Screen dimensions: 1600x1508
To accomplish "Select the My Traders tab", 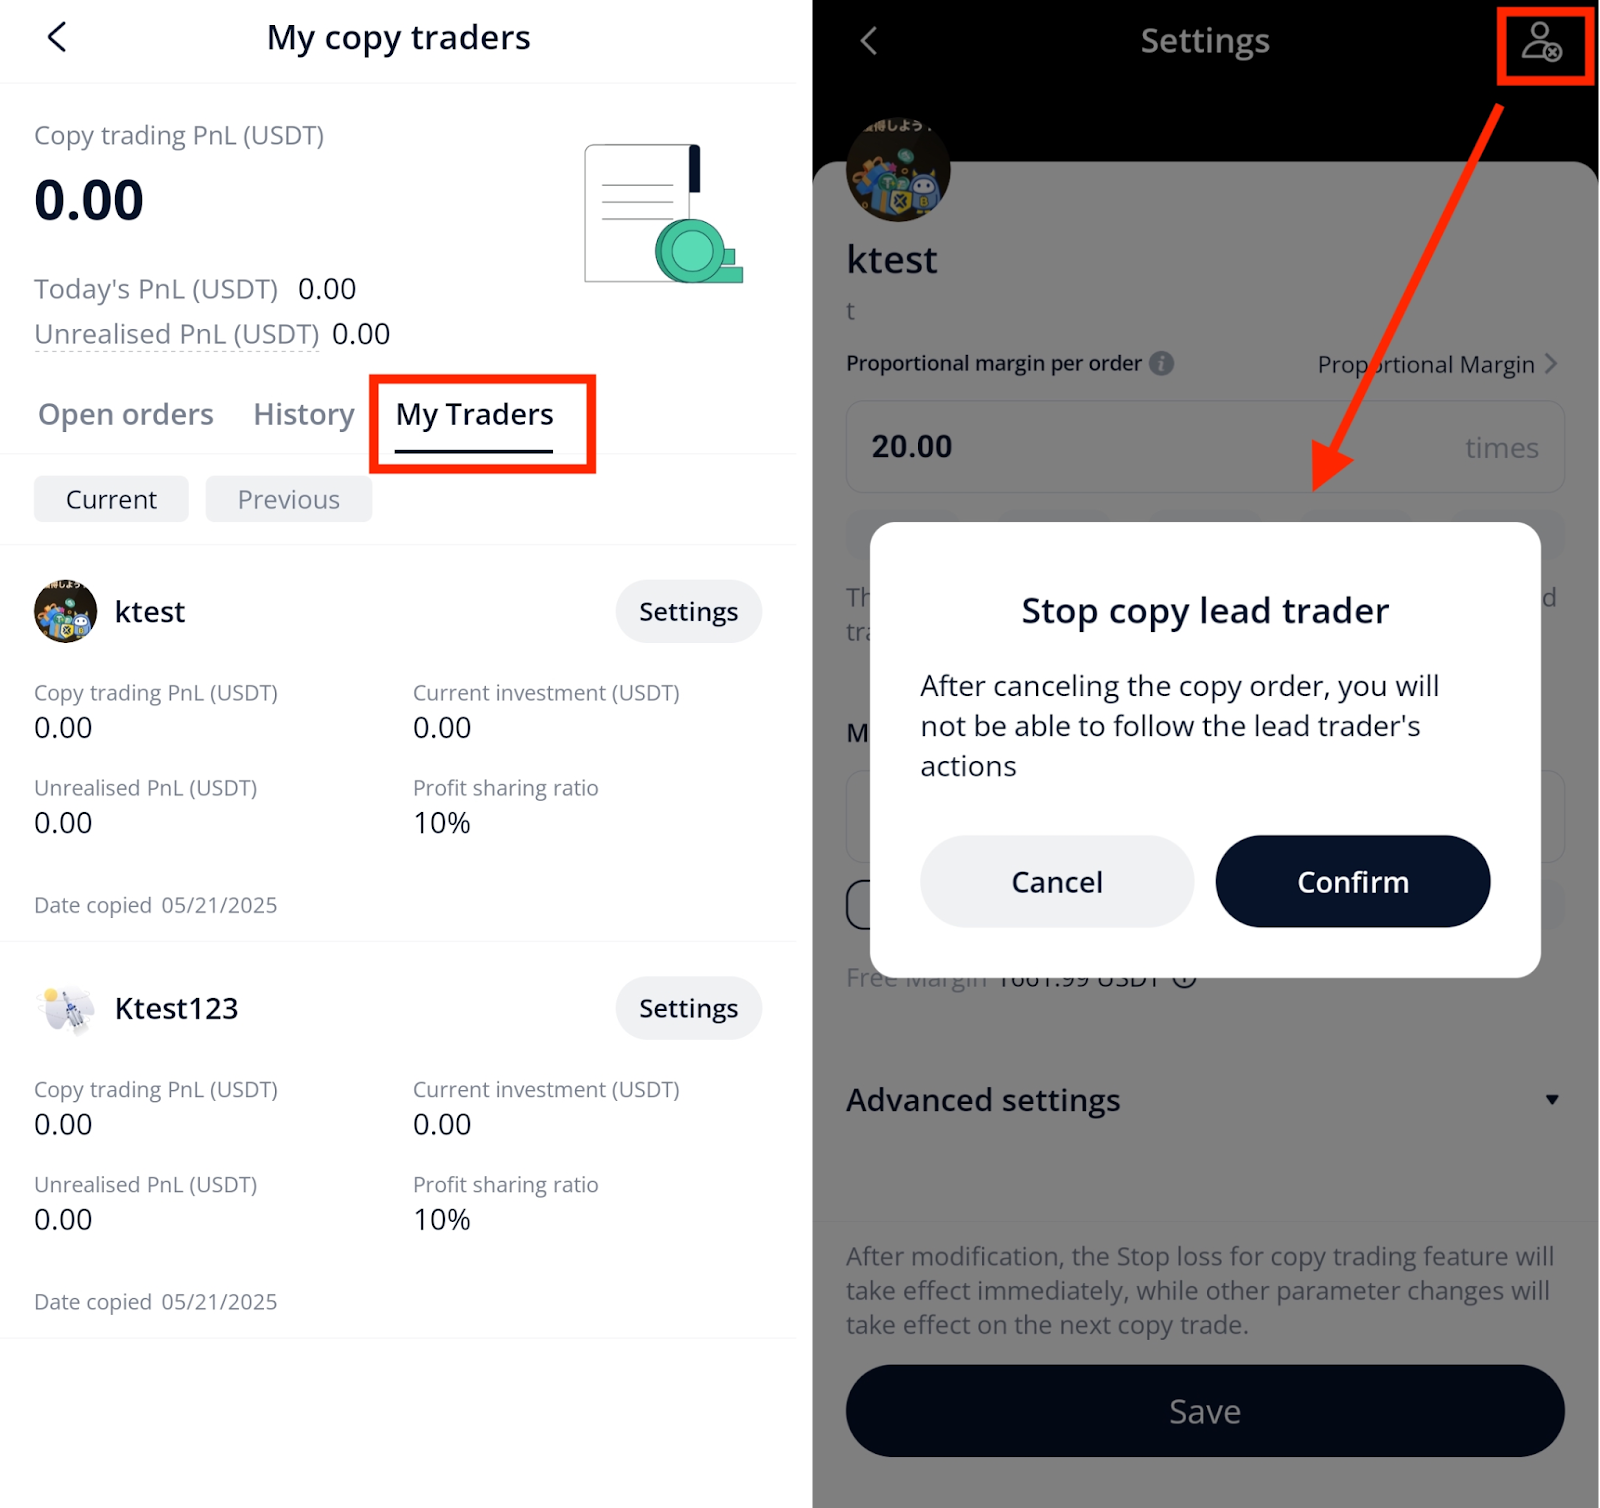I will (474, 414).
